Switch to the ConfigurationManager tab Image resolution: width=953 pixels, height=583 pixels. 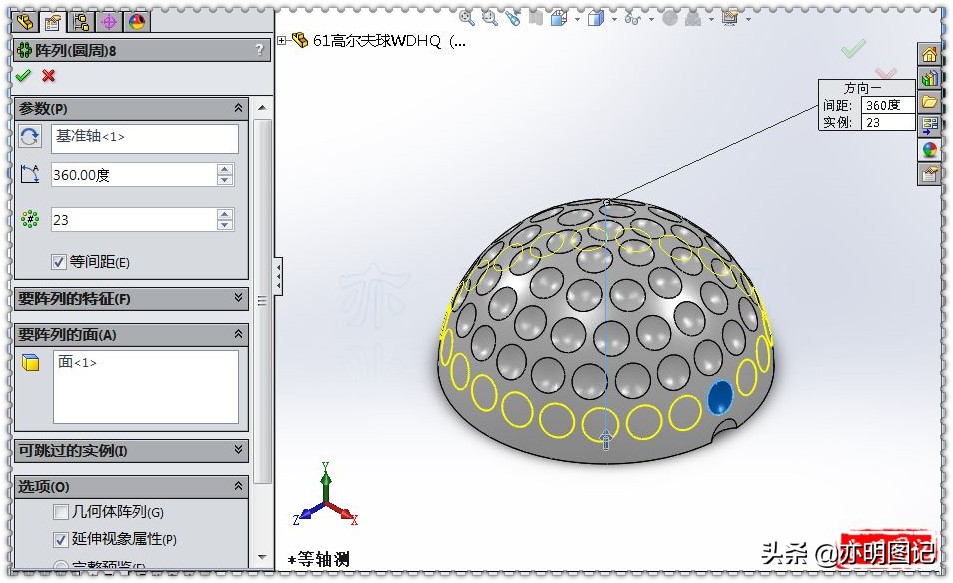tap(82, 23)
